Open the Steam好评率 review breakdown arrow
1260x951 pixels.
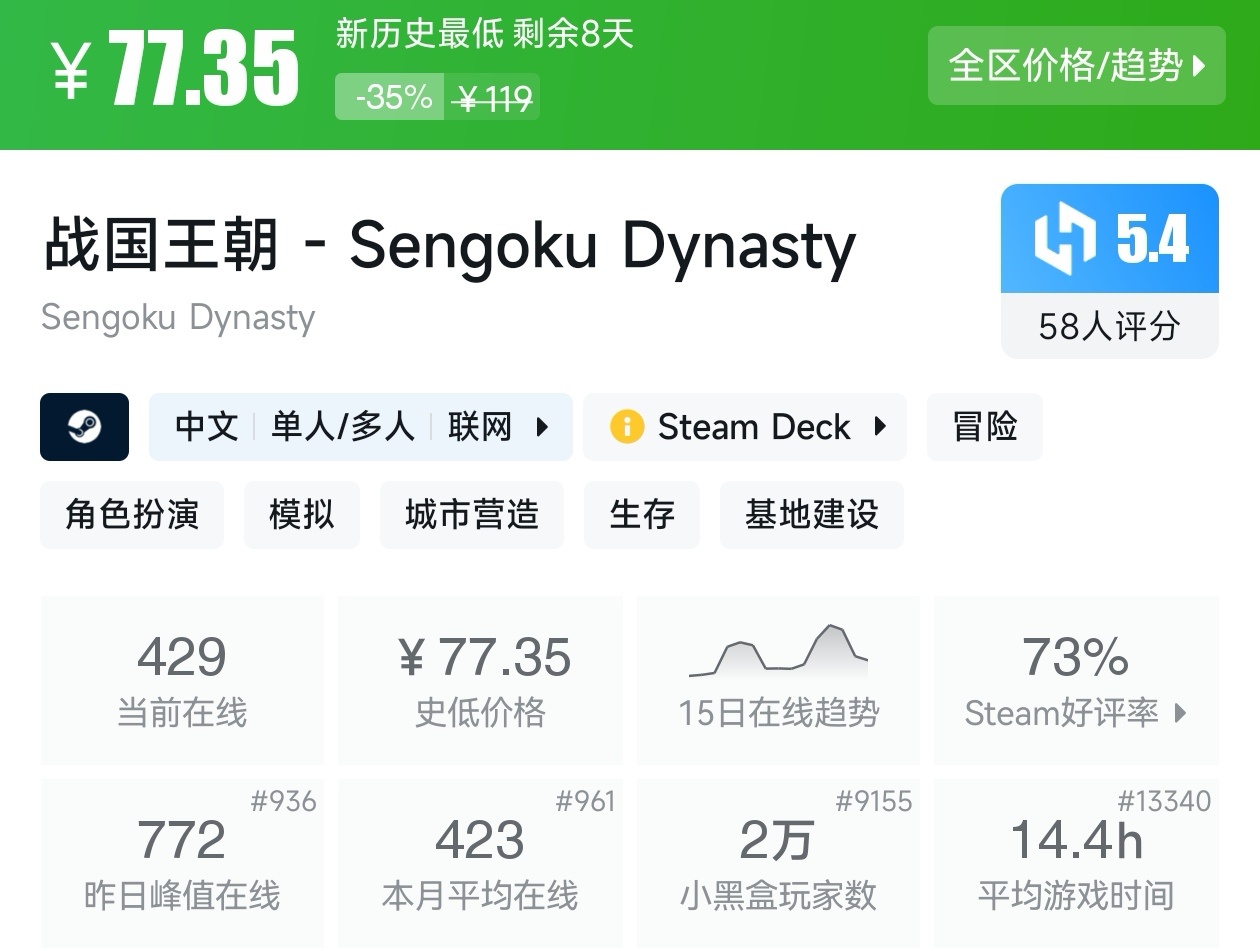pos(1181,713)
